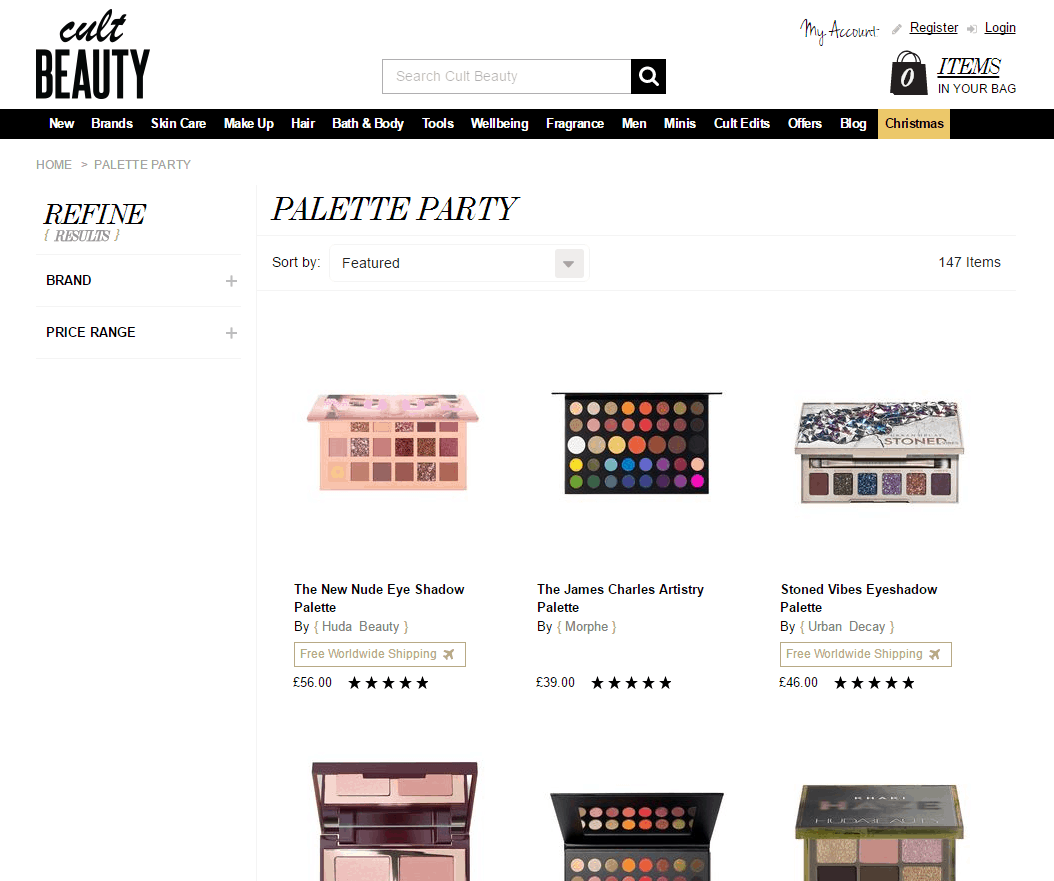This screenshot has height=881, width=1054.
Task: Open the Christmas tab
Action: tap(914, 124)
